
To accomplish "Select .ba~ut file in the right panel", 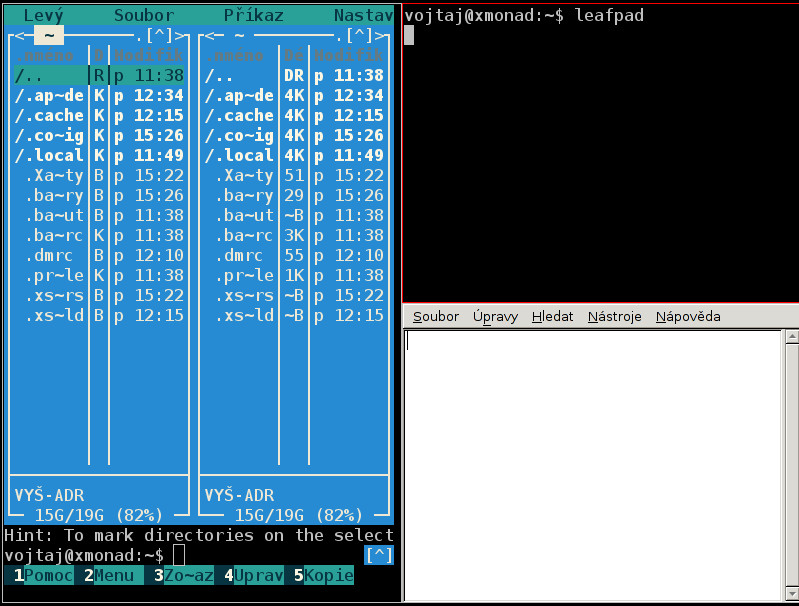I will 294,216.
